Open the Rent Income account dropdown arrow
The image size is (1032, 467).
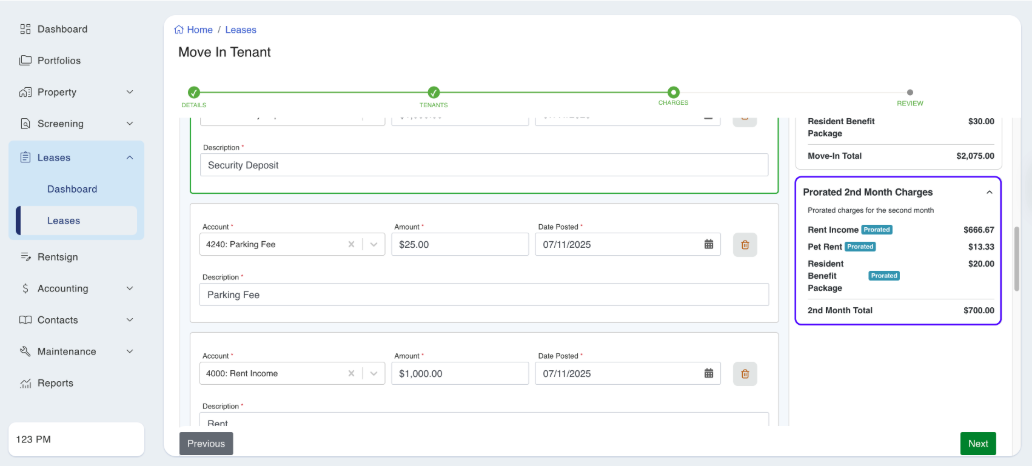tap(374, 374)
